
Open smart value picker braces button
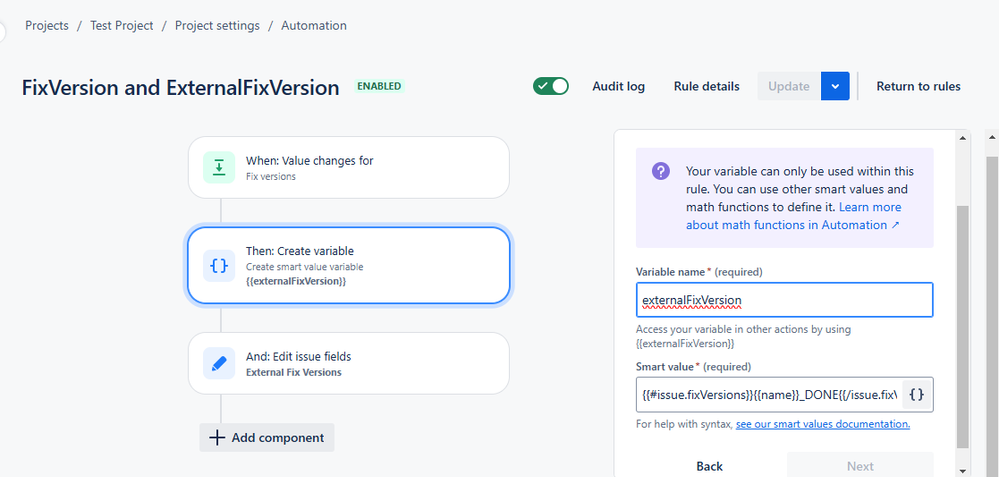[916, 395]
